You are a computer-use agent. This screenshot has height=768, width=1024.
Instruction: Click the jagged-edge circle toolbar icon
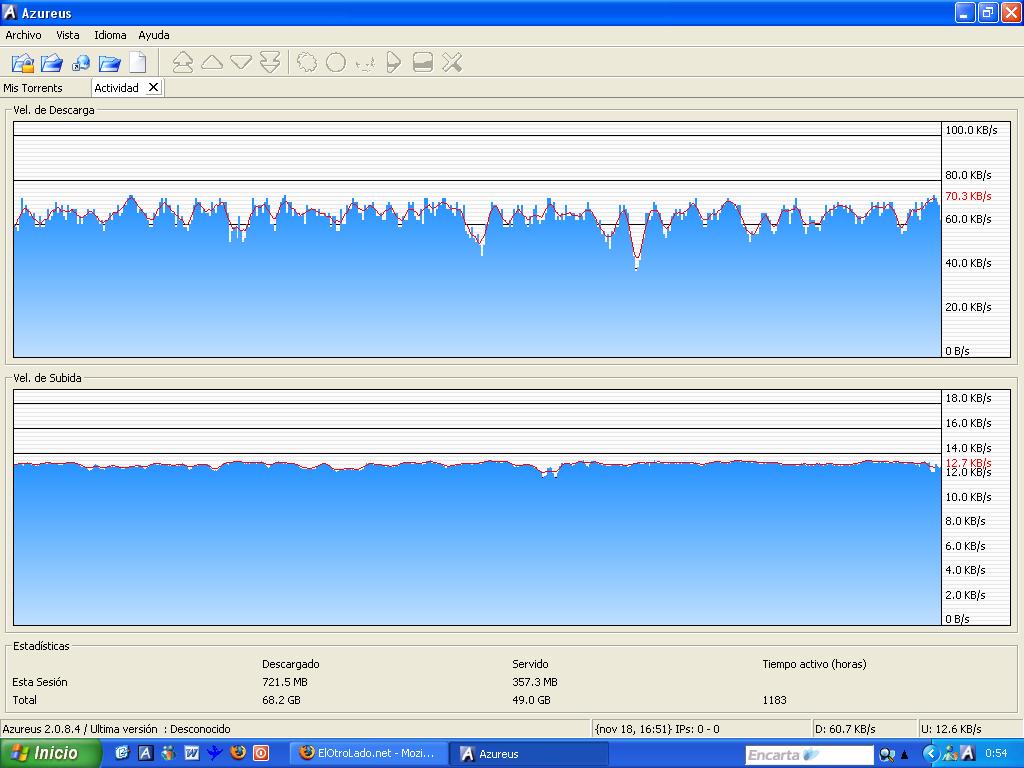(x=307, y=63)
